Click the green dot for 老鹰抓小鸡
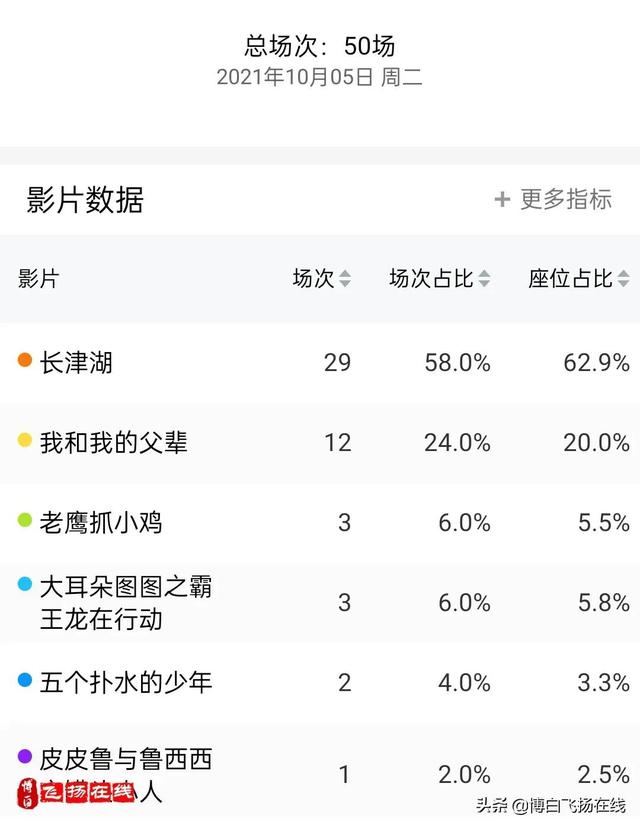Image resolution: width=640 pixels, height=828 pixels. (25, 520)
